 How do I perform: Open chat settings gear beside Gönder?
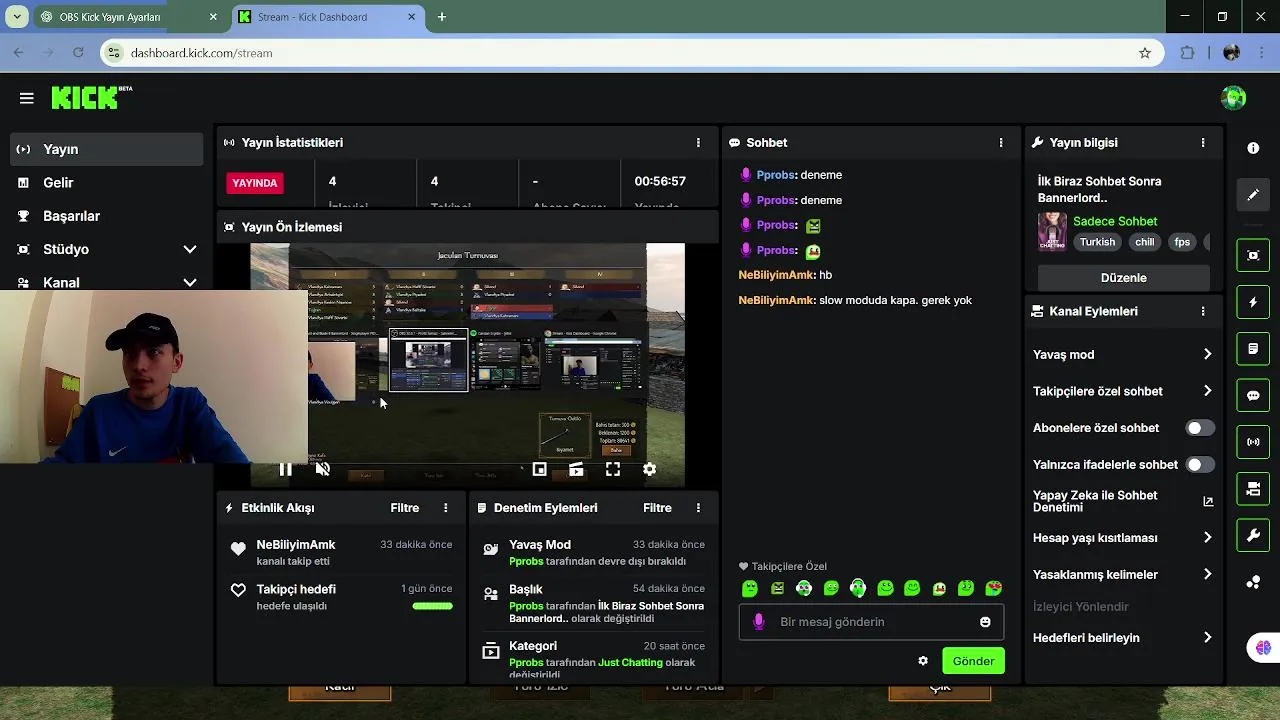click(923, 661)
